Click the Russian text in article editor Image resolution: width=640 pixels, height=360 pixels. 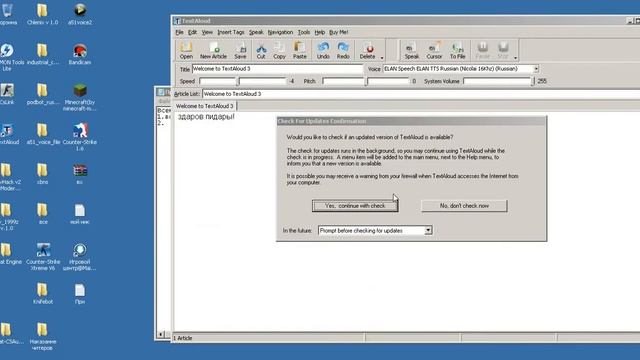click(206, 117)
